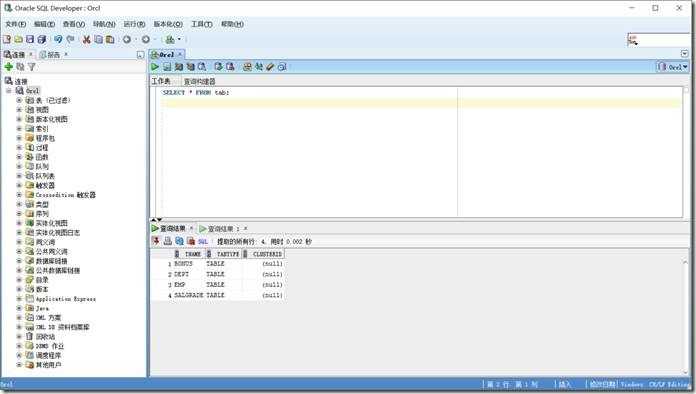Image resolution: width=696 pixels, height=394 pixels.
Task: Click the Rollback icon in the worksheet toolbar
Action: click(230, 67)
